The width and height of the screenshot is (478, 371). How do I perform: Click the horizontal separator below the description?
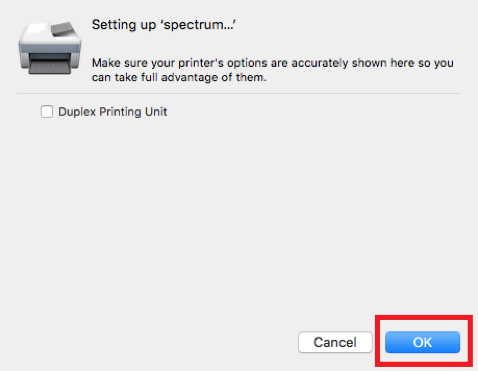point(238,94)
